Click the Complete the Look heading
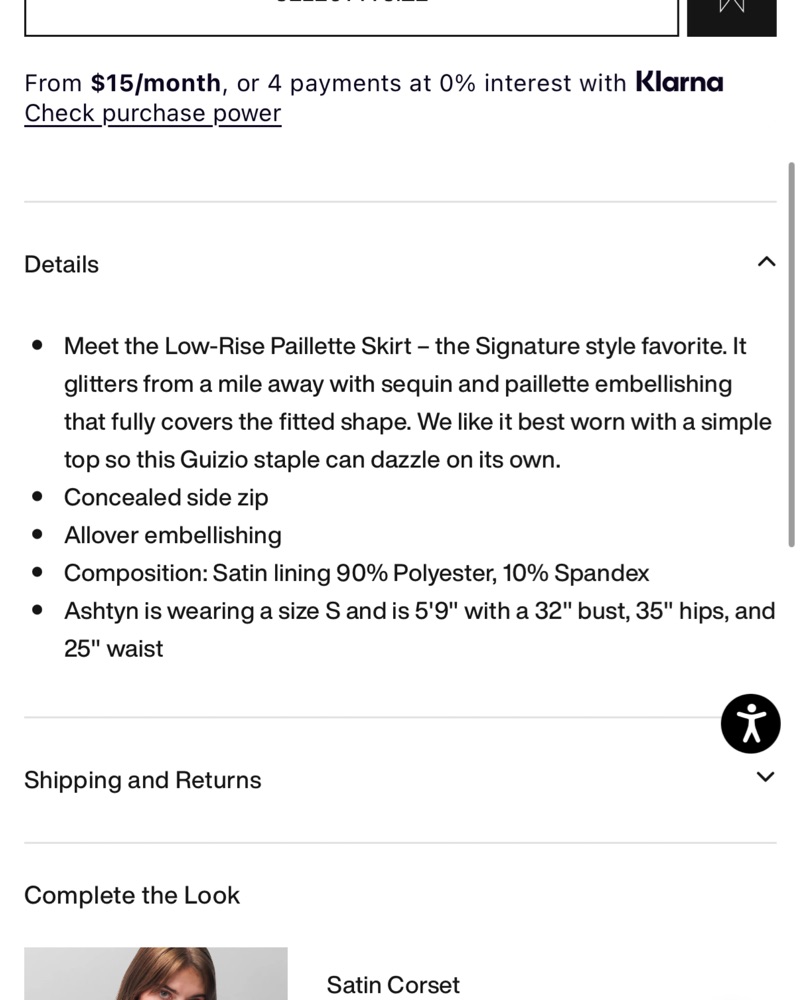Viewport: 801px width, 1000px height. 132,895
